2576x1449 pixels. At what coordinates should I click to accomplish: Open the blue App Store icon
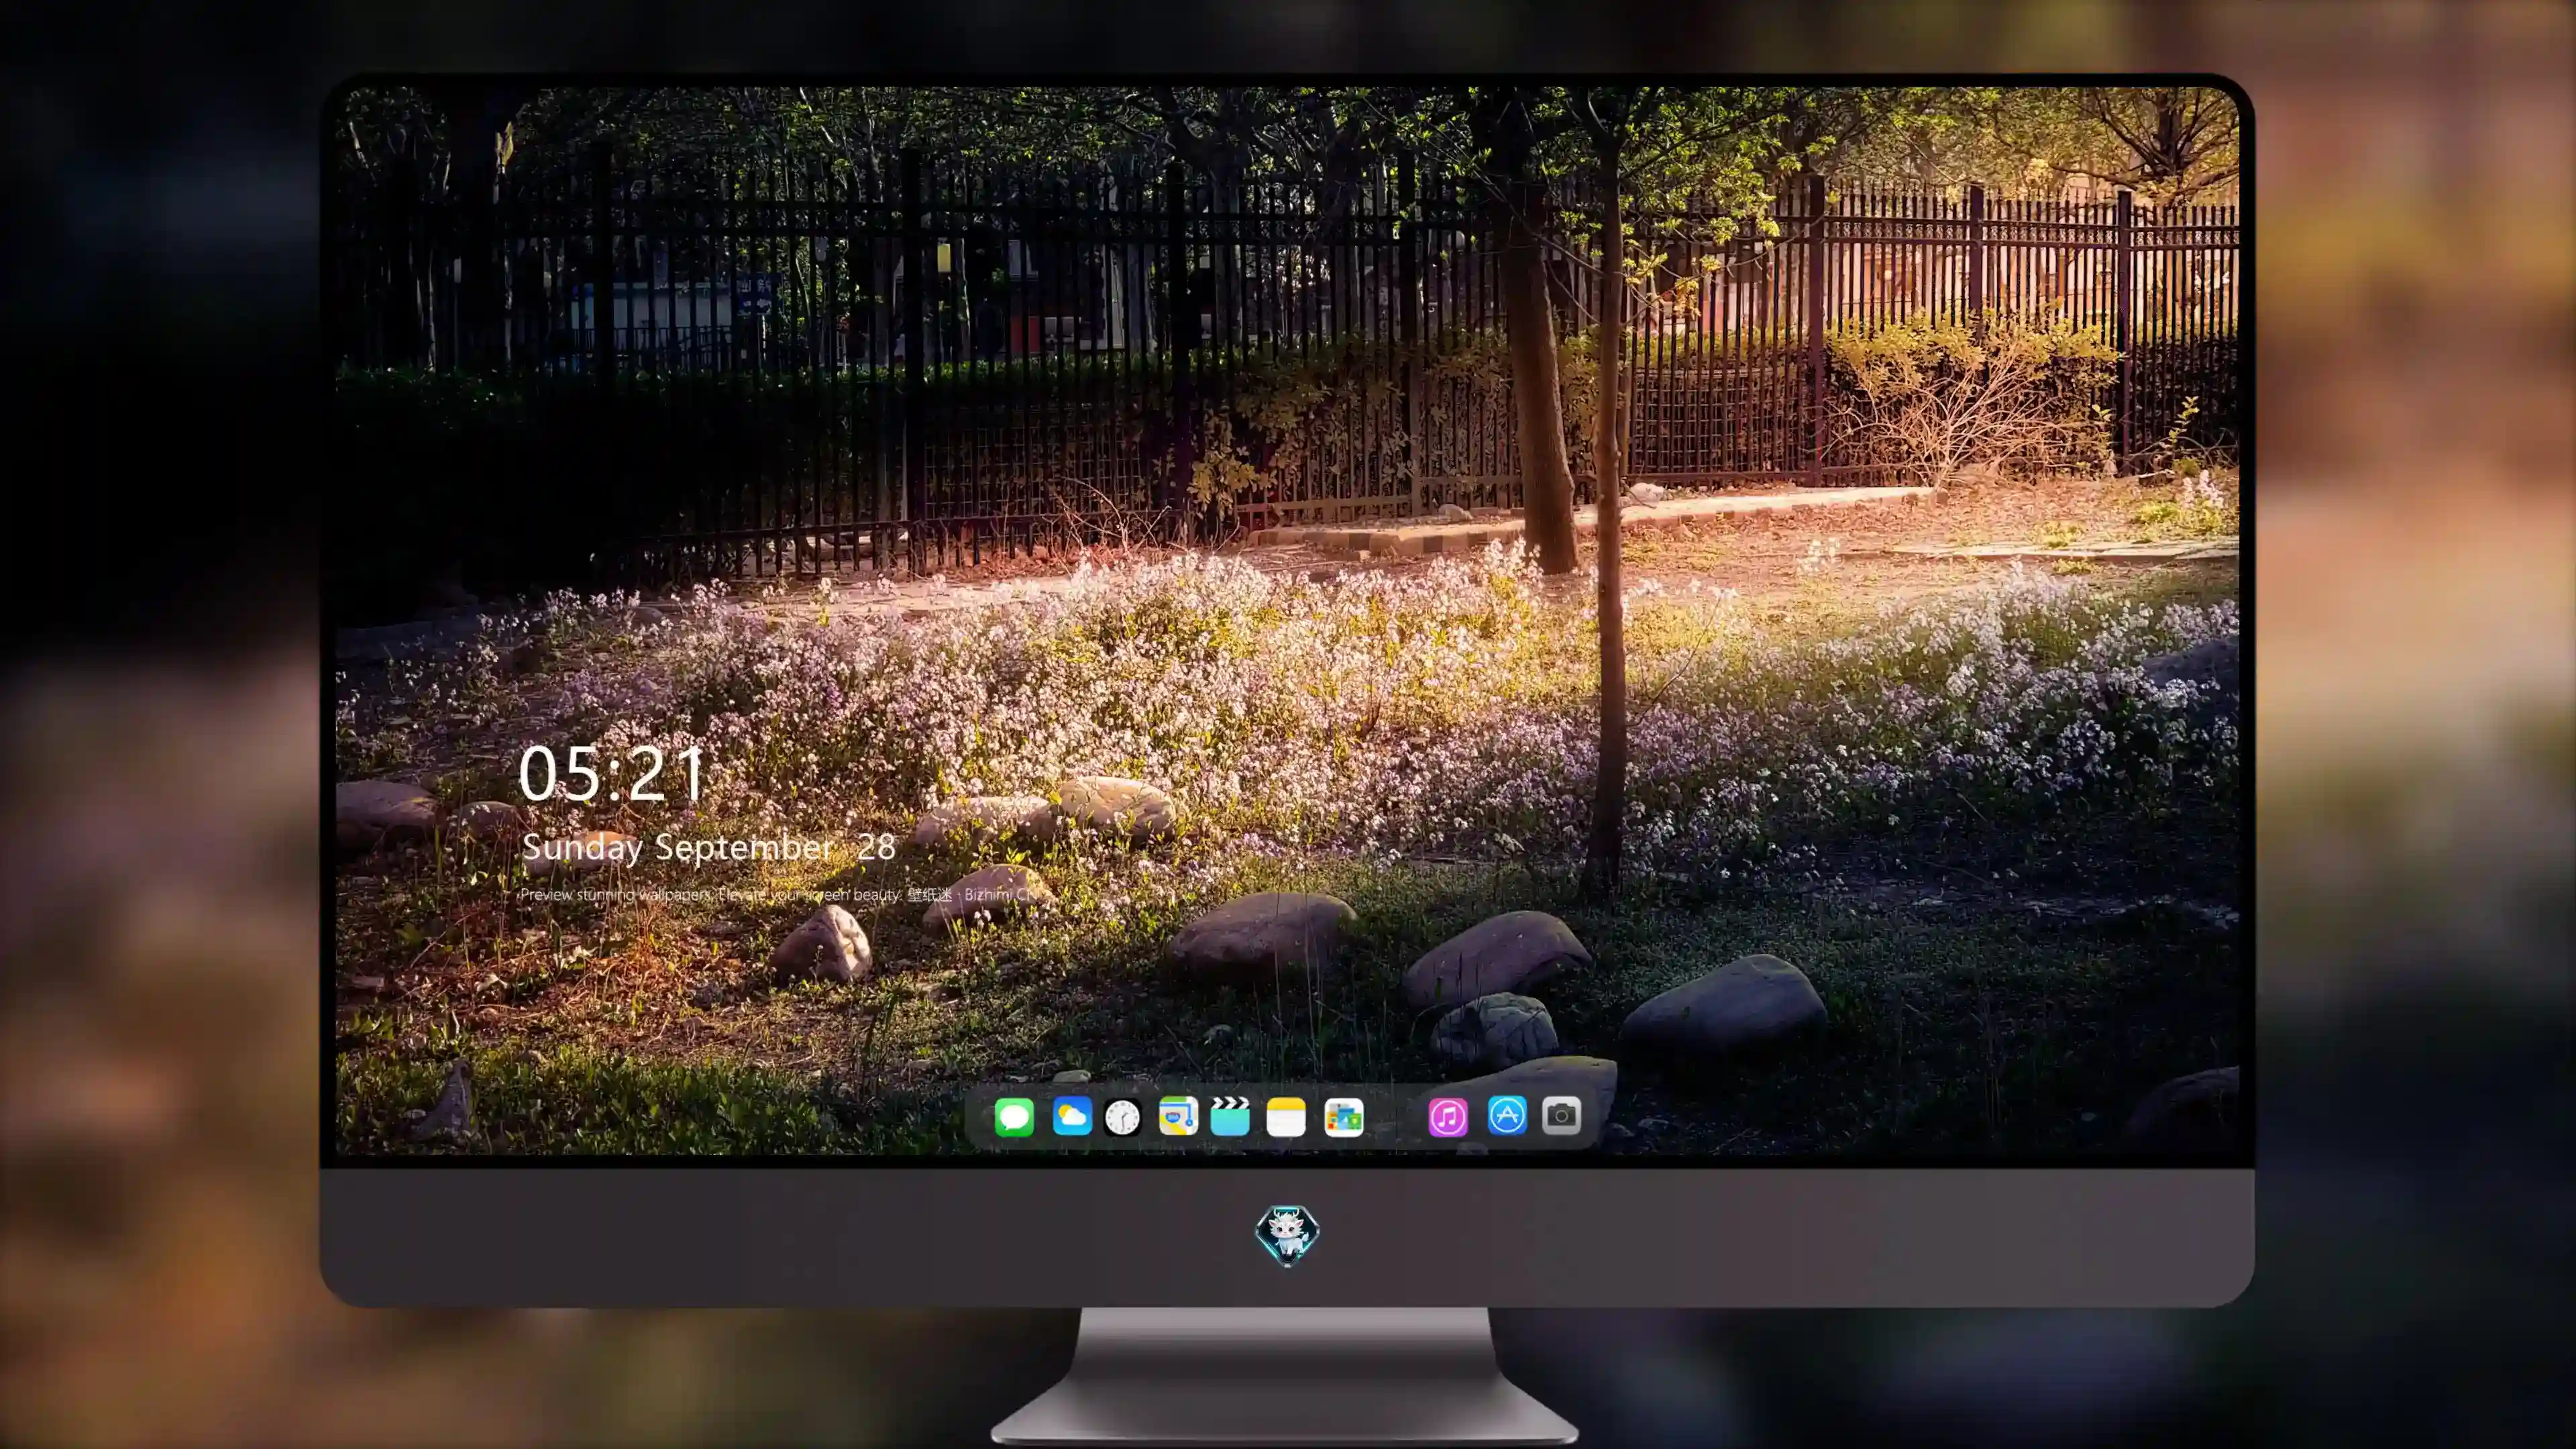pyautogui.click(x=1507, y=1115)
